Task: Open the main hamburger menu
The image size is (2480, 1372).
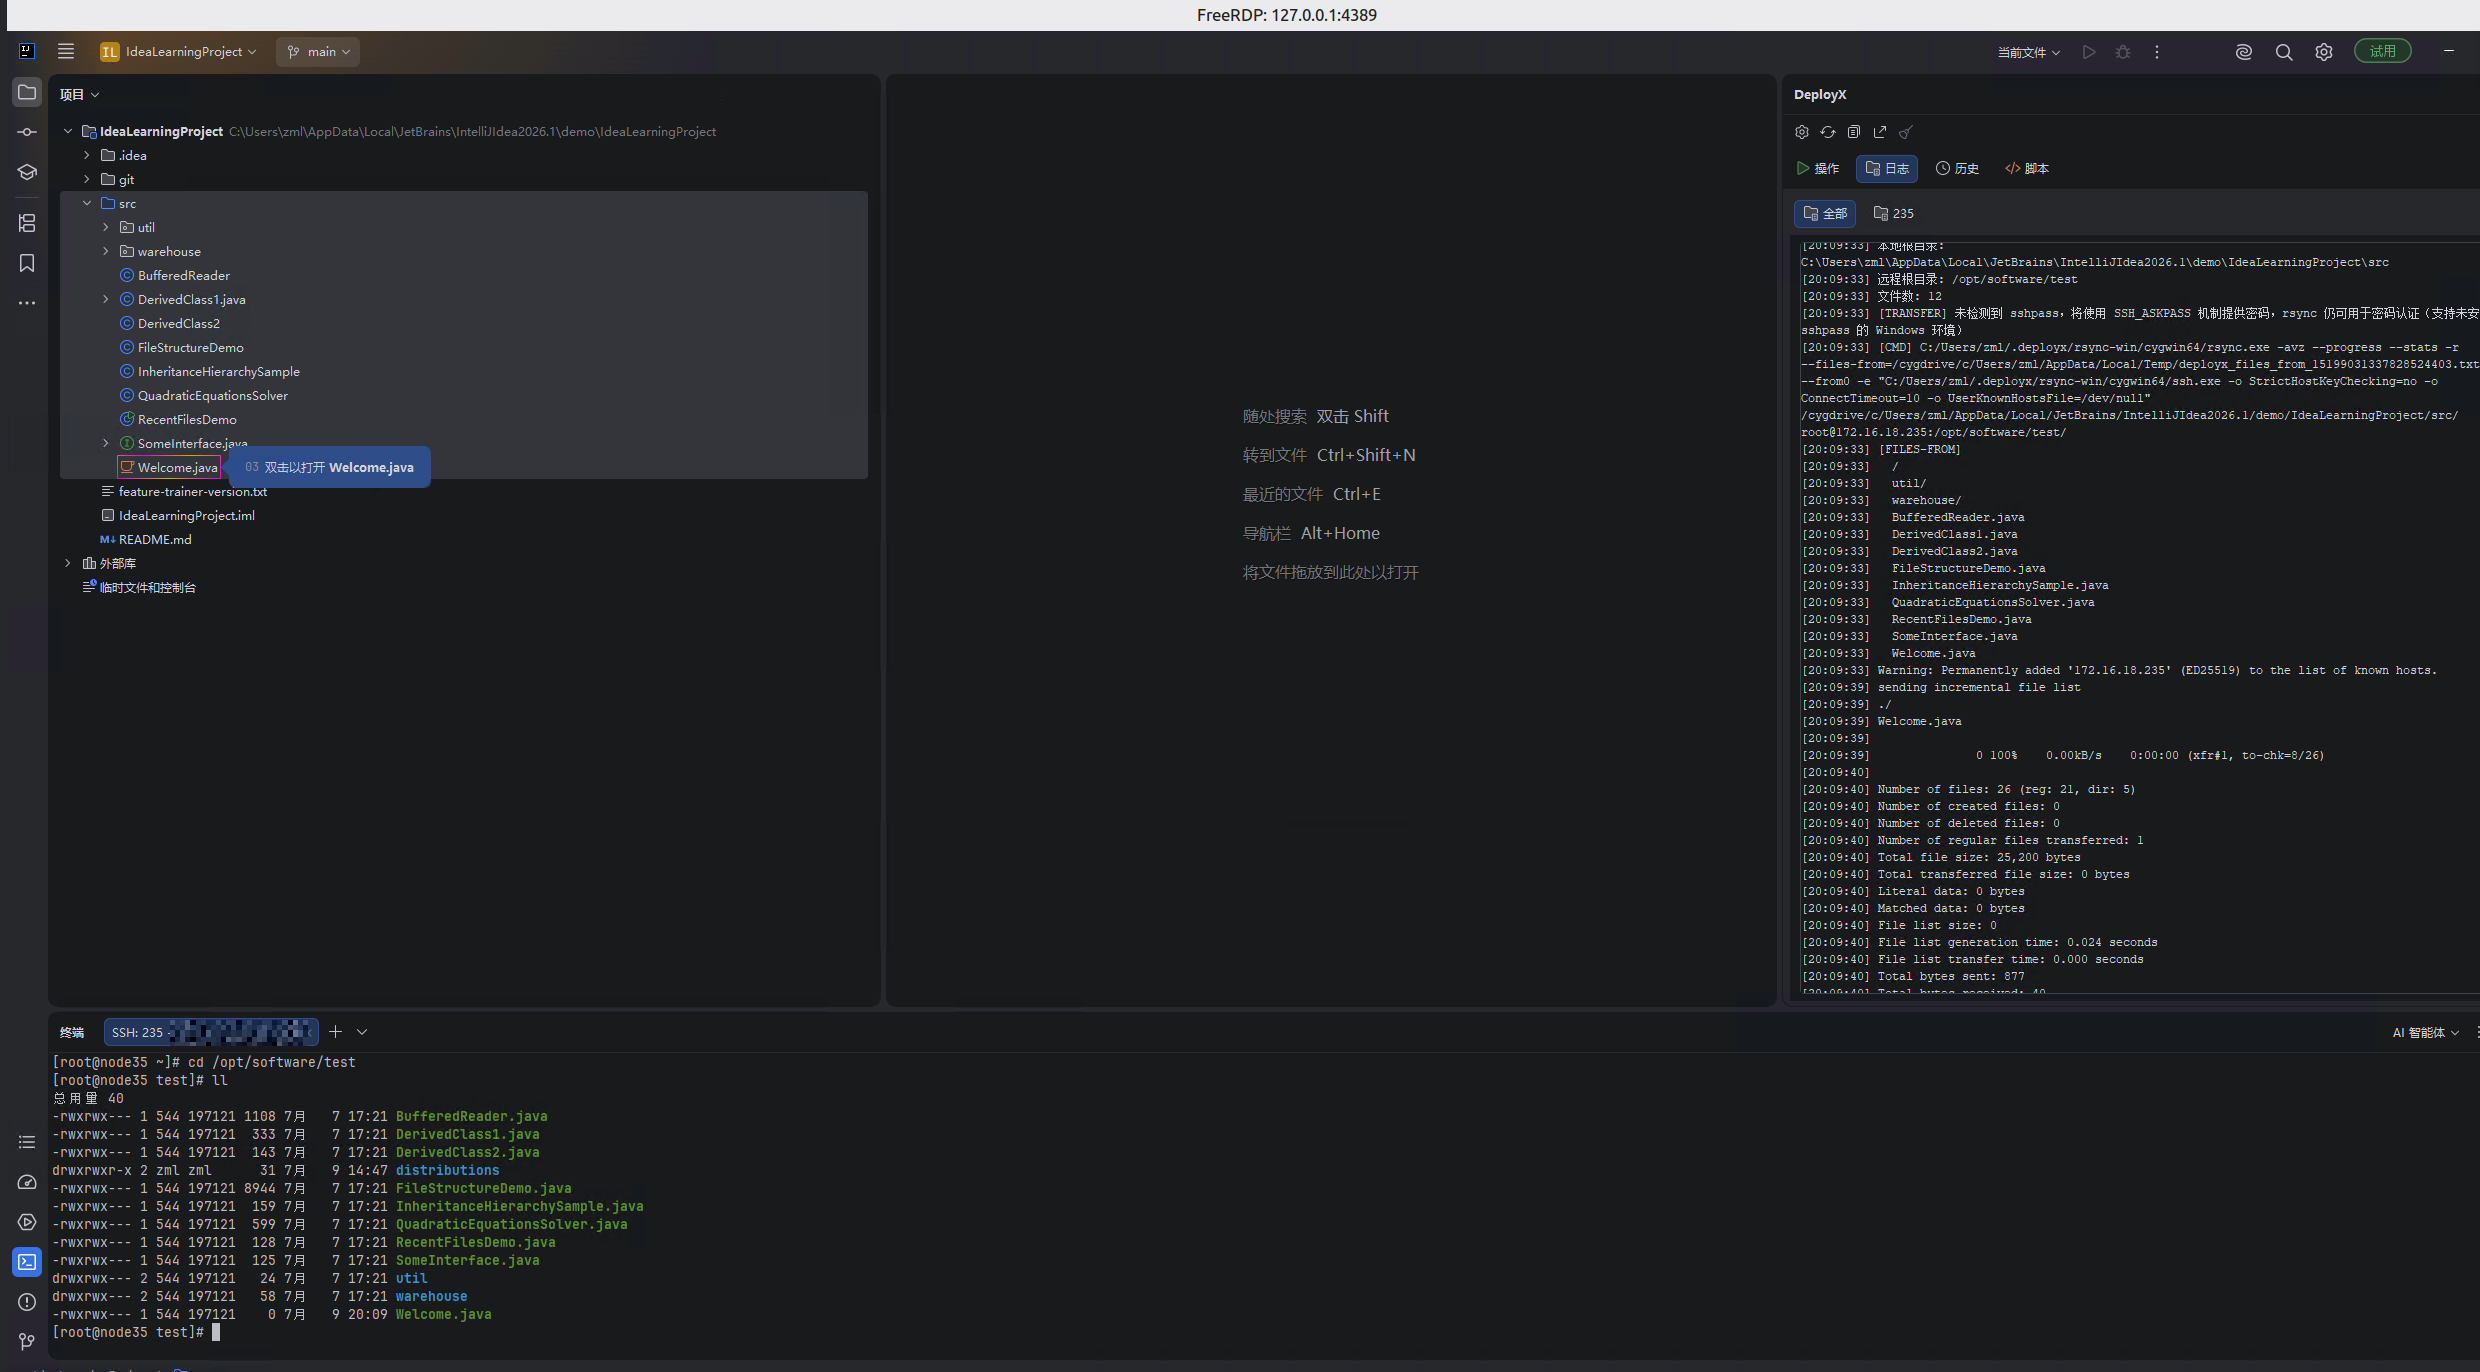Action: pyautogui.click(x=66, y=51)
